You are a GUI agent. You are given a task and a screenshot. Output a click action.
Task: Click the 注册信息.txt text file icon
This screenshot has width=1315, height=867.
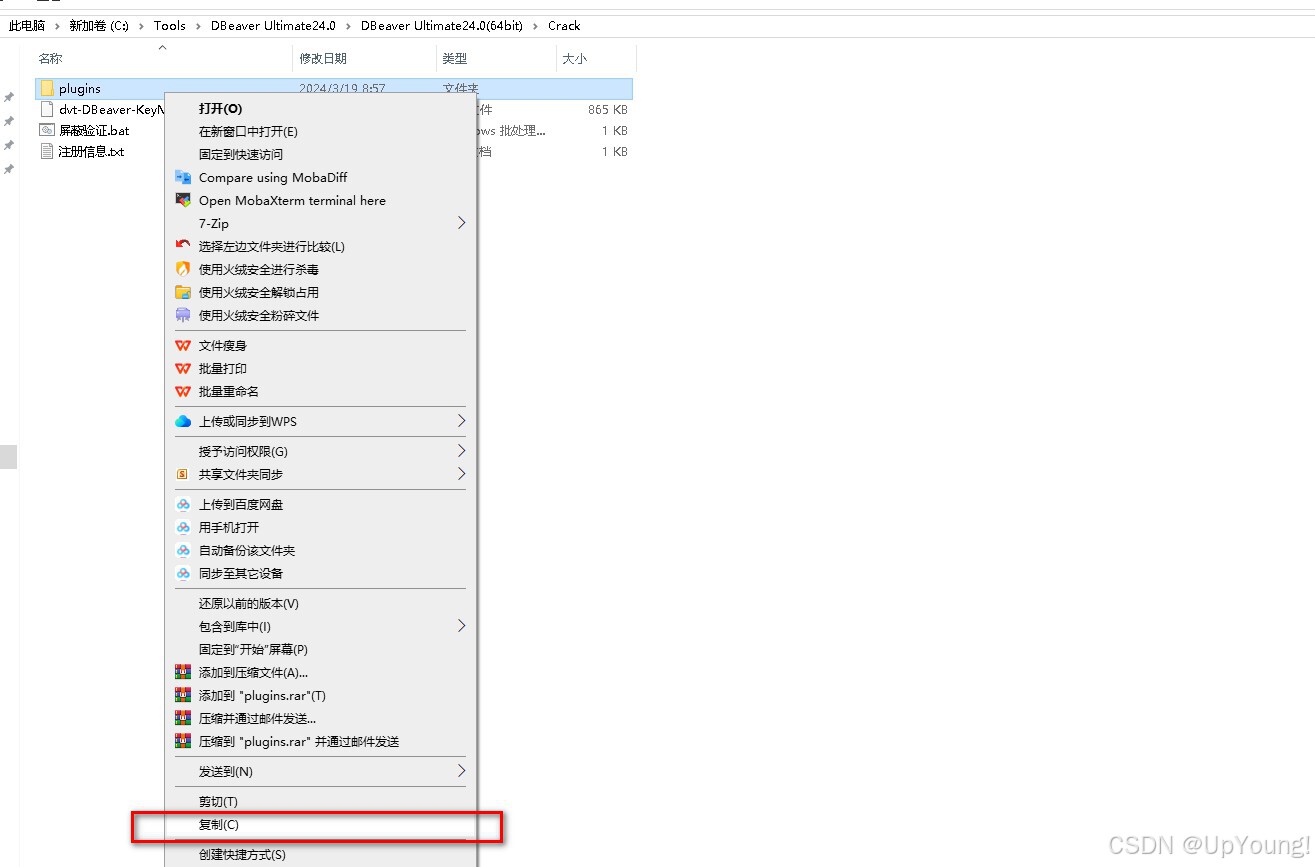(46, 151)
